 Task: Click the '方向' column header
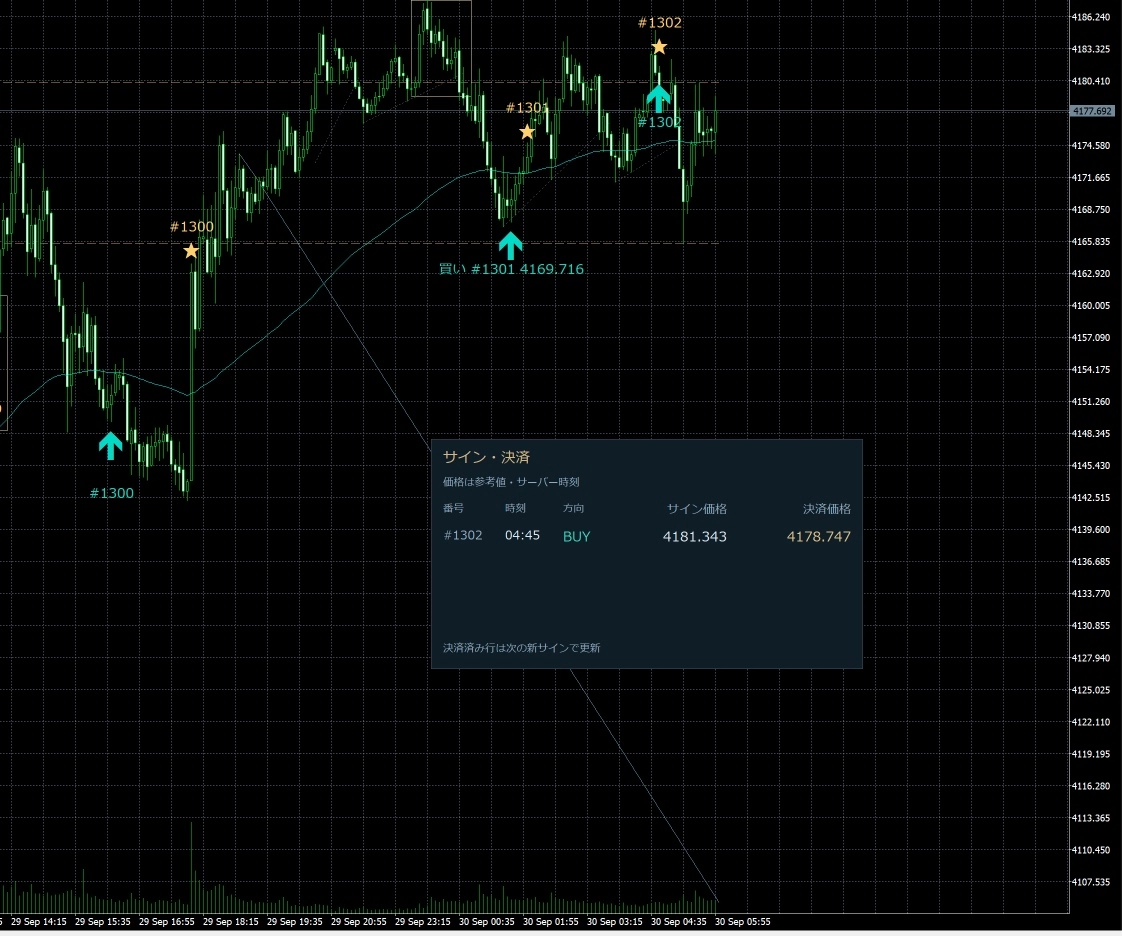[x=574, y=508]
